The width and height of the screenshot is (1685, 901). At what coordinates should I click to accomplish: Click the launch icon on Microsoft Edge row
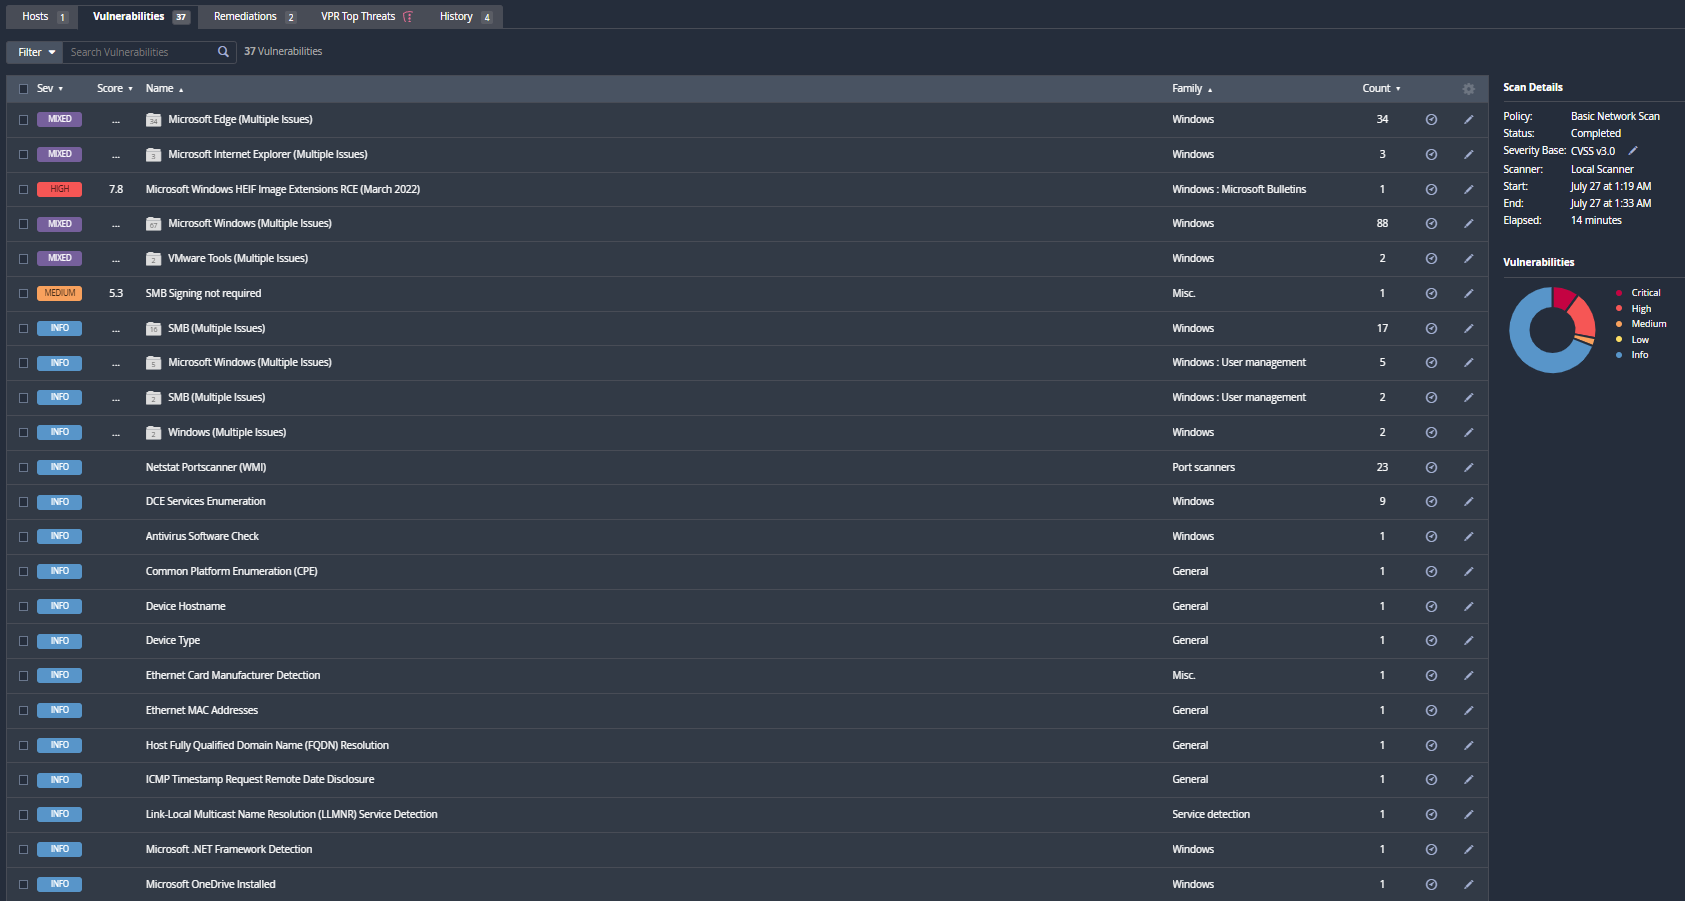click(x=1431, y=119)
